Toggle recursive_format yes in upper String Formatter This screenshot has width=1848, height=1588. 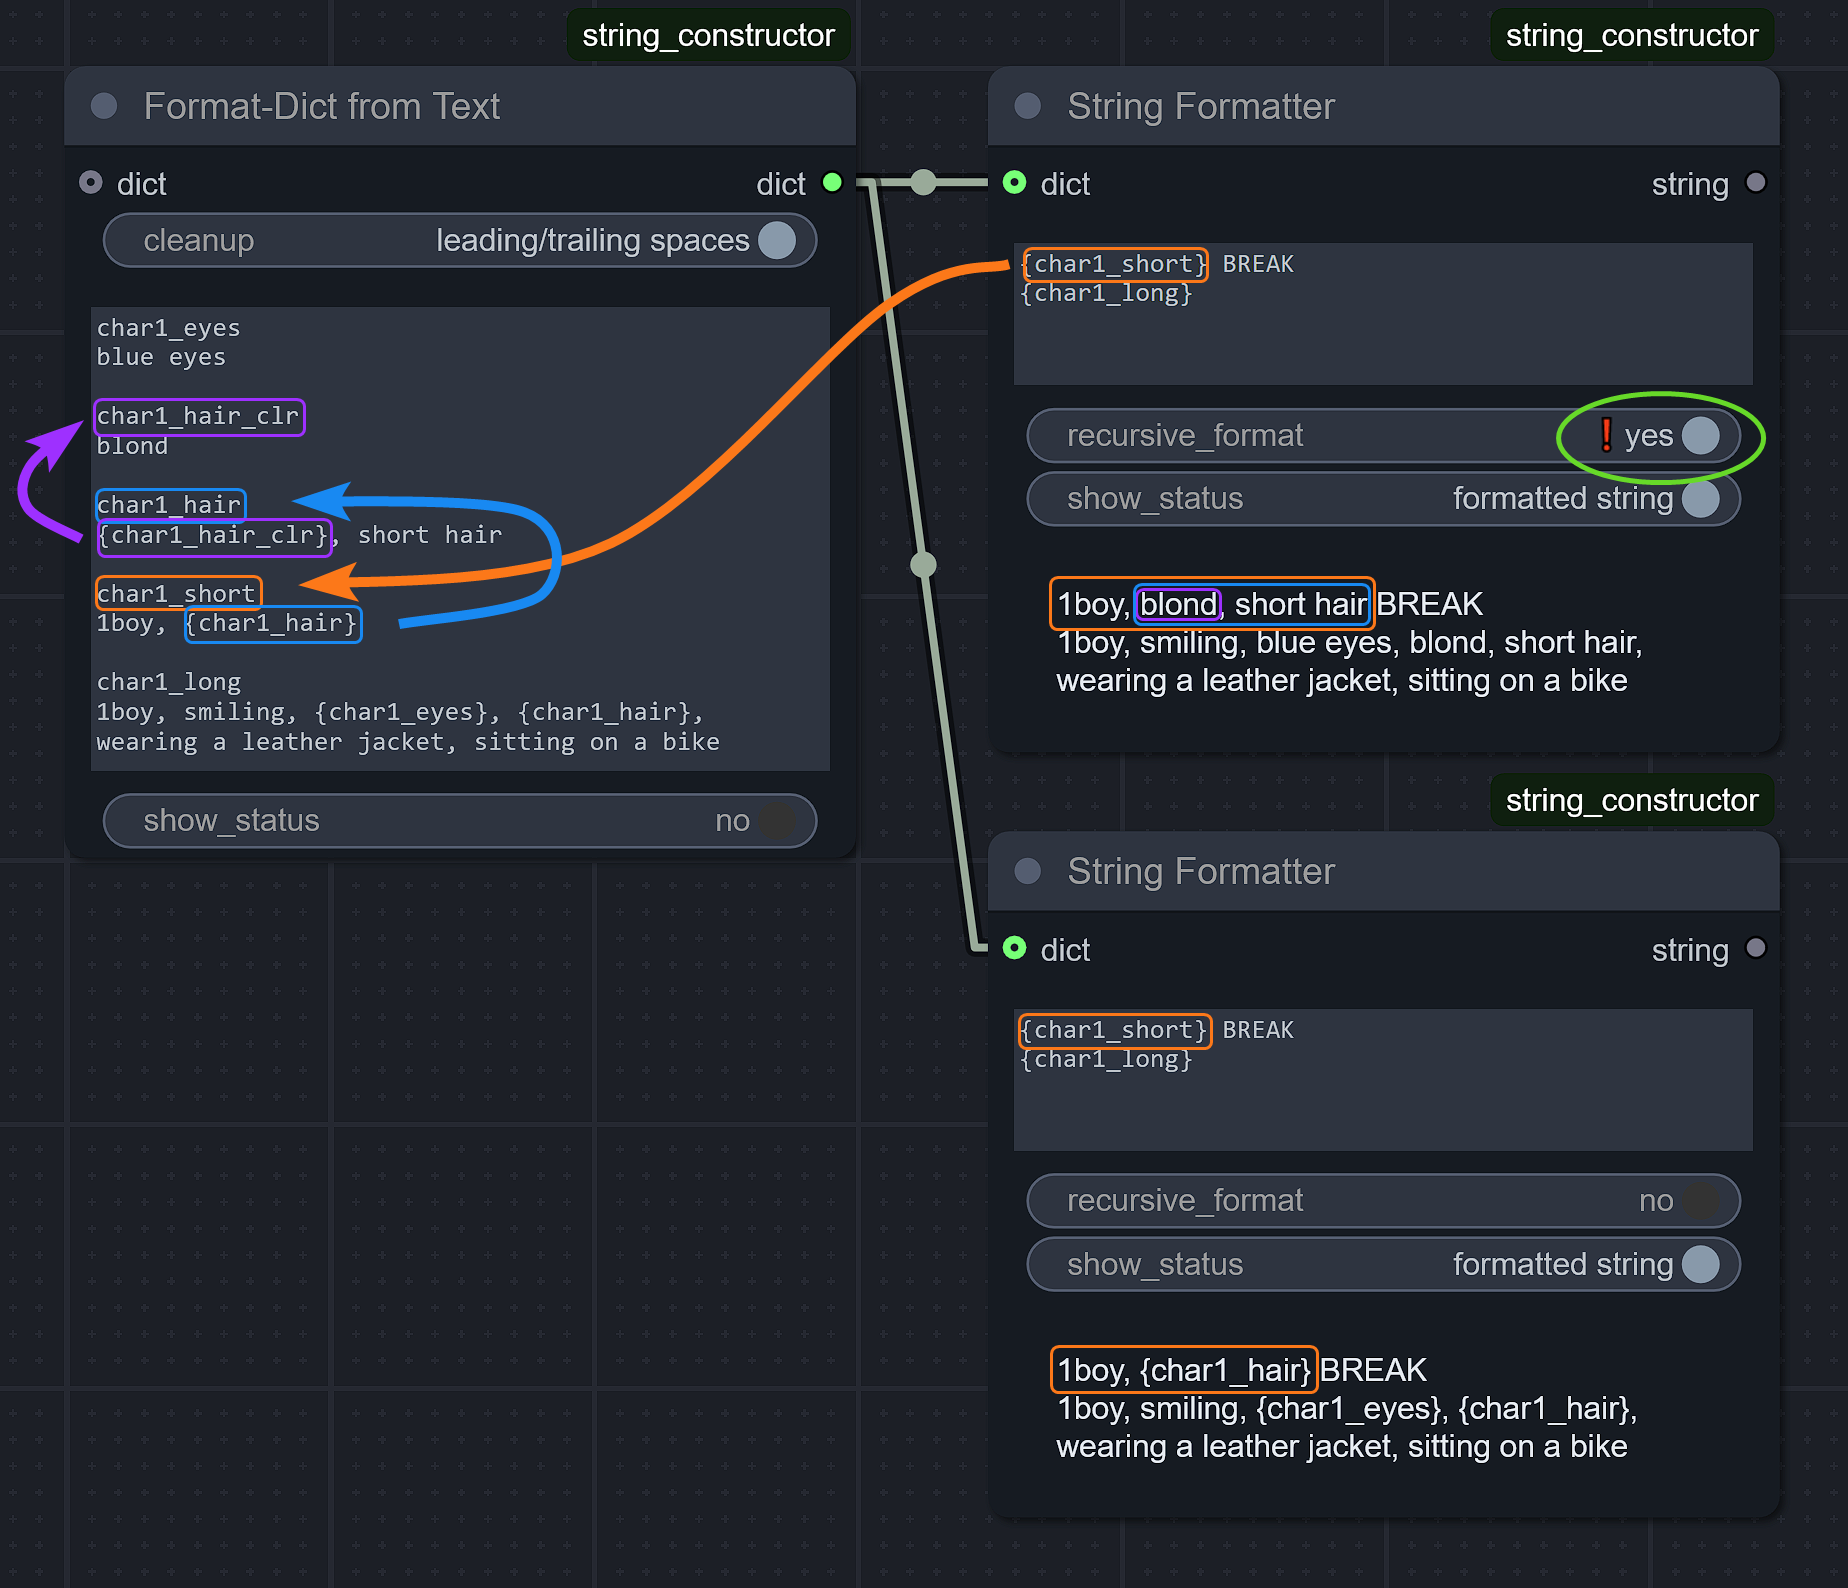1384,436
